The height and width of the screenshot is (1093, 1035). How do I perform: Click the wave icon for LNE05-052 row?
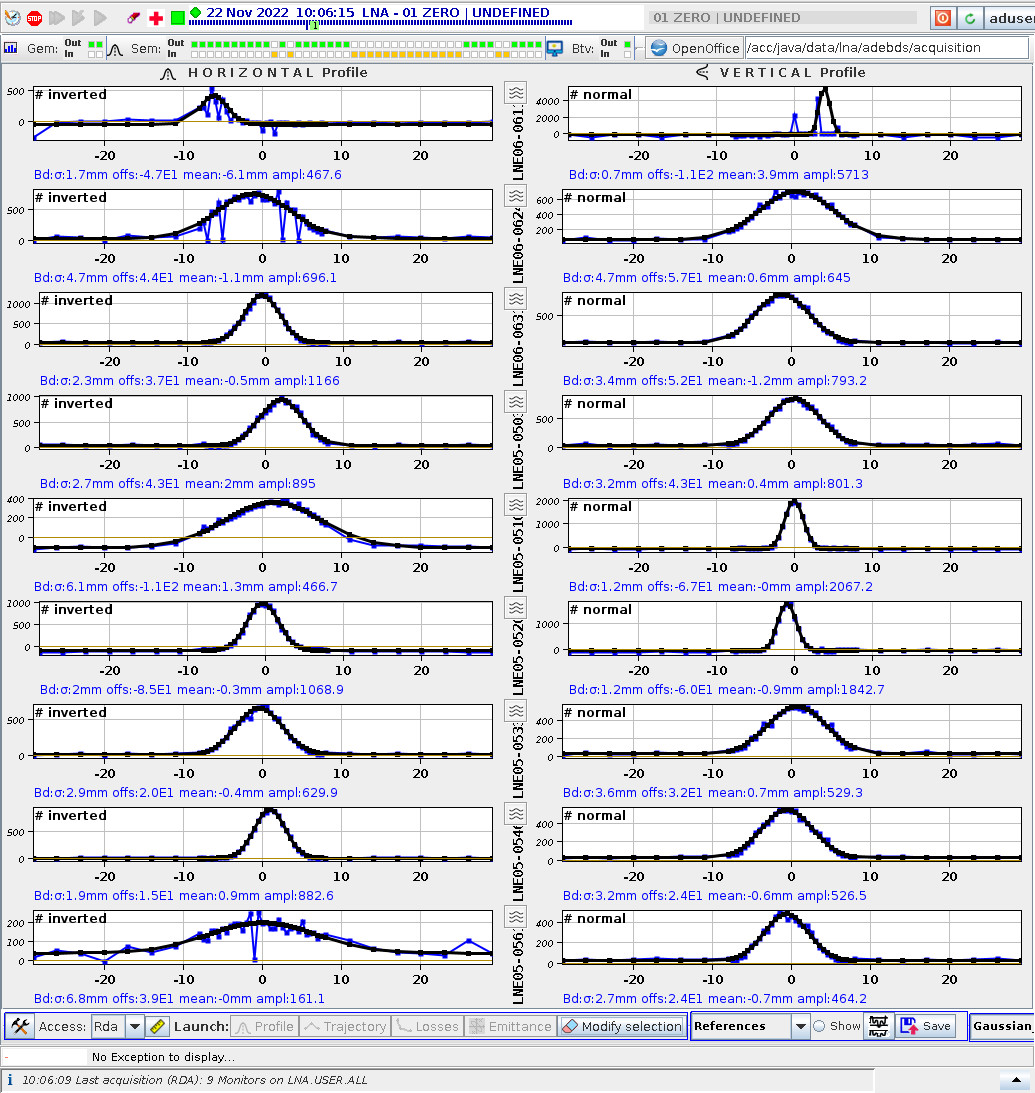516,608
